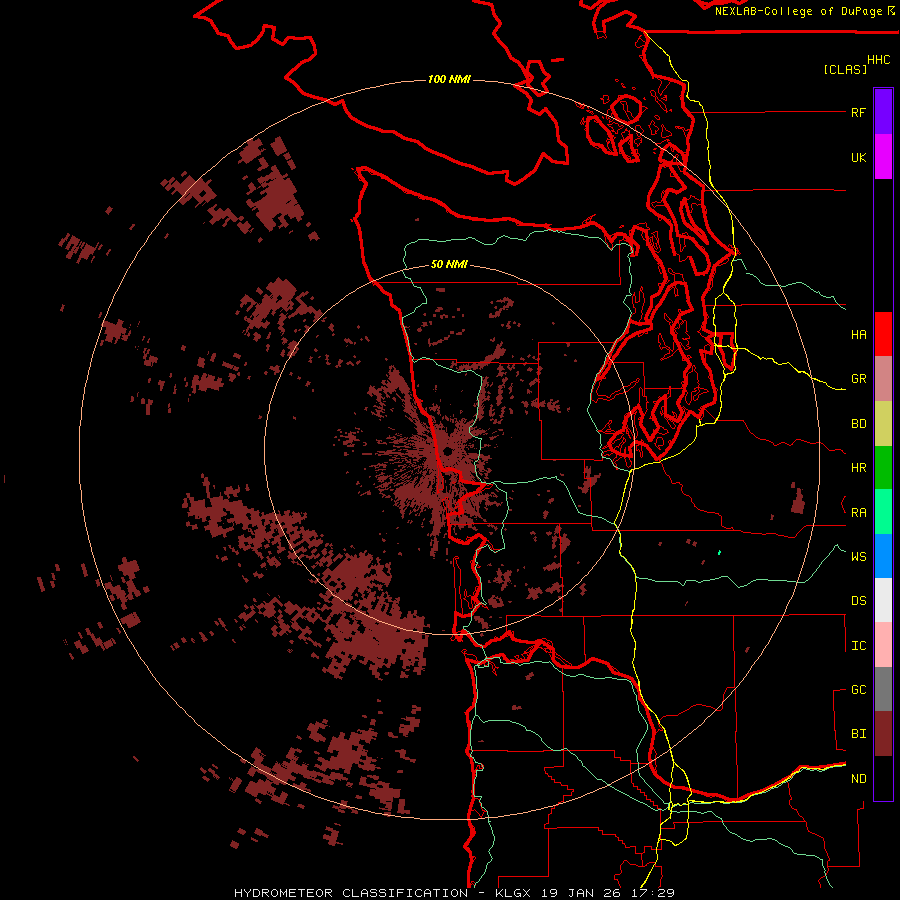Click the NEXLAB-College of DuPage text
900x900 pixels.
point(798,11)
